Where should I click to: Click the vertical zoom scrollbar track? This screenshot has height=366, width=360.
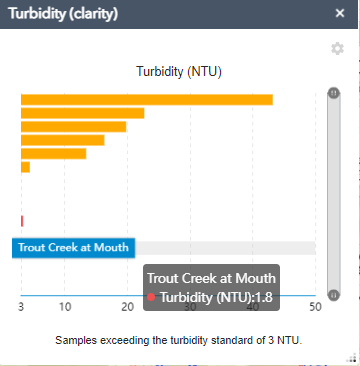point(334,194)
